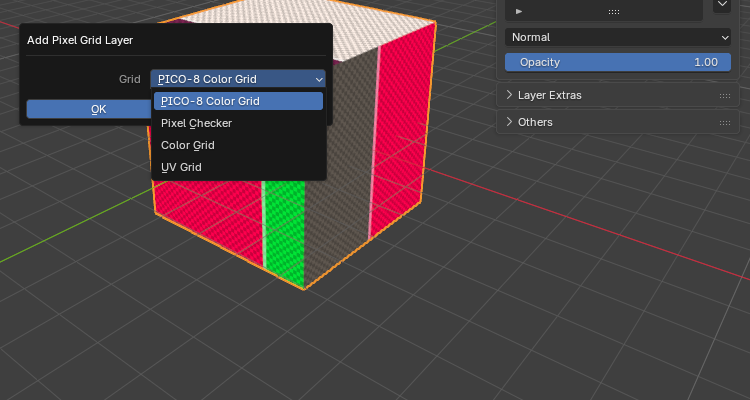Expand the Layer Extras panel
Image resolution: width=750 pixels, height=400 pixels.
coord(618,95)
